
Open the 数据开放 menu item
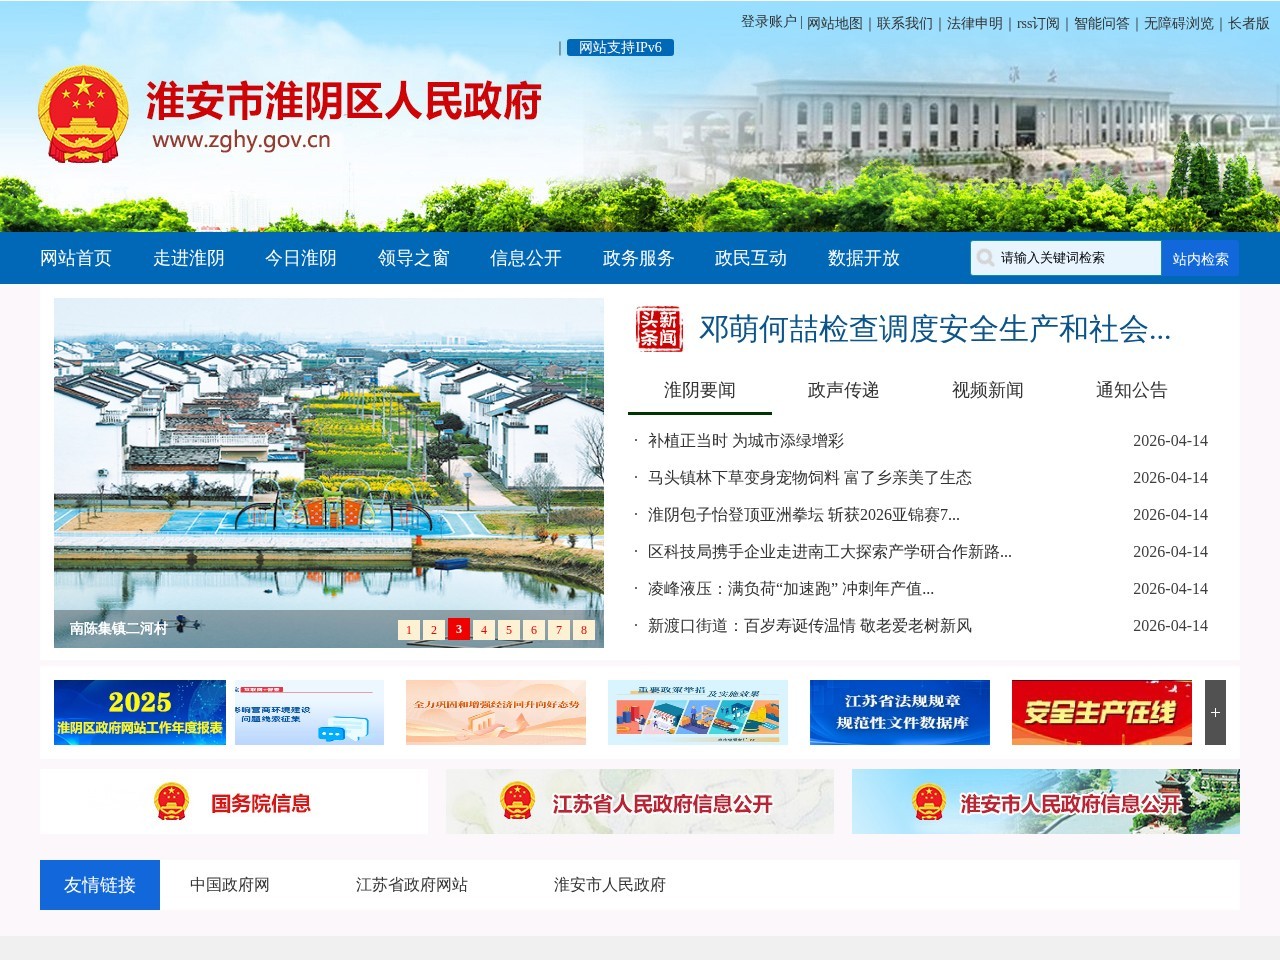tap(864, 258)
